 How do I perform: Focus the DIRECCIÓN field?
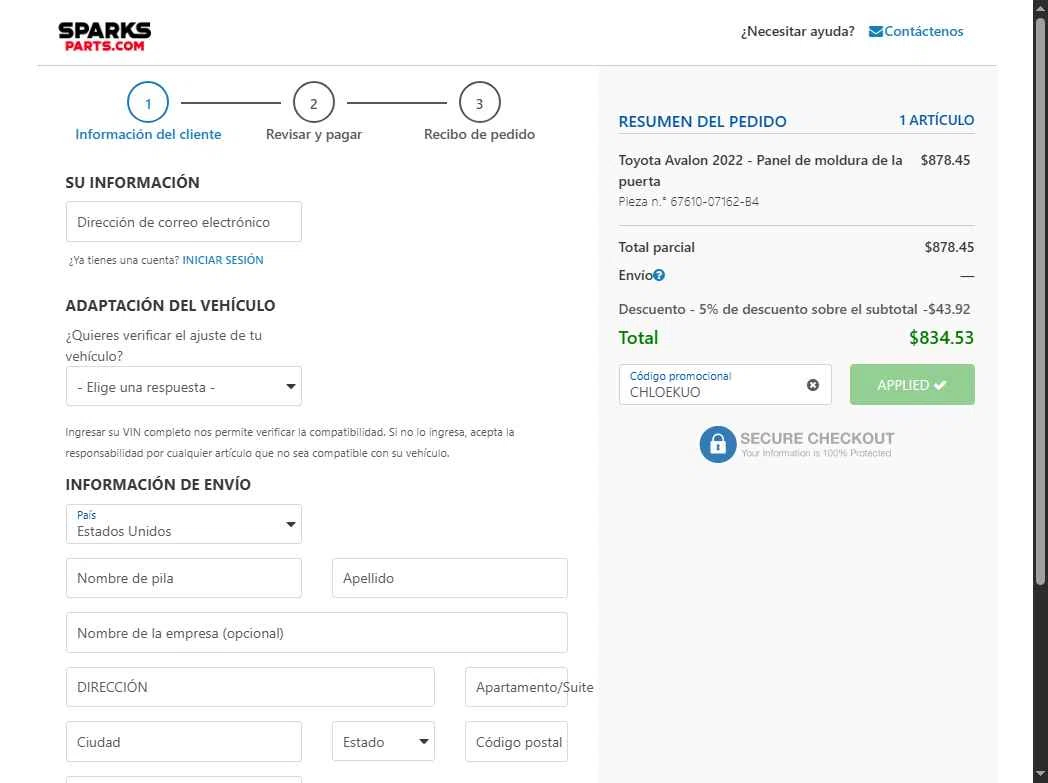coord(250,687)
